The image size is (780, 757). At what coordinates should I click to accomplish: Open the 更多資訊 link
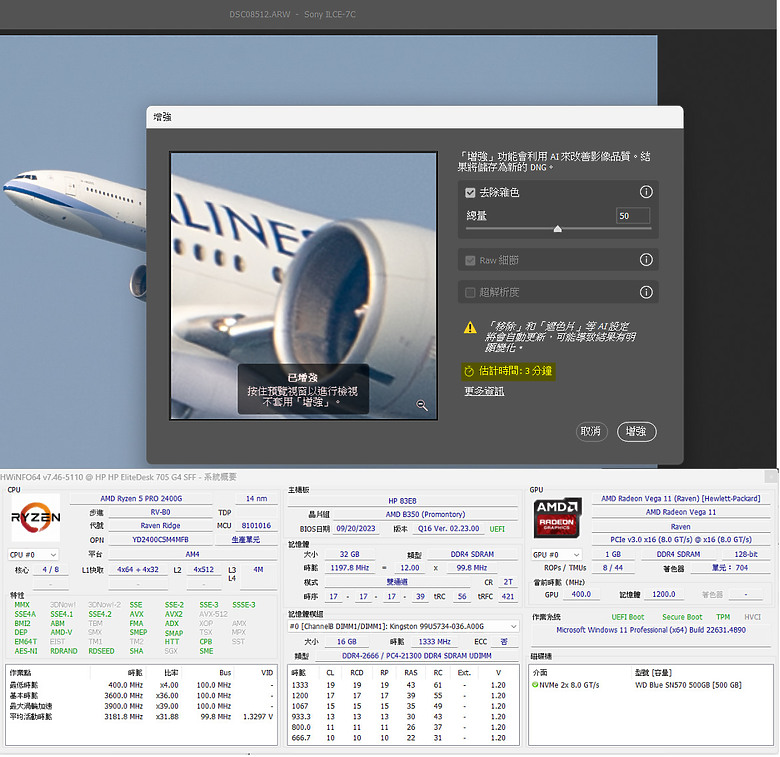pyautogui.click(x=484, y=391)
